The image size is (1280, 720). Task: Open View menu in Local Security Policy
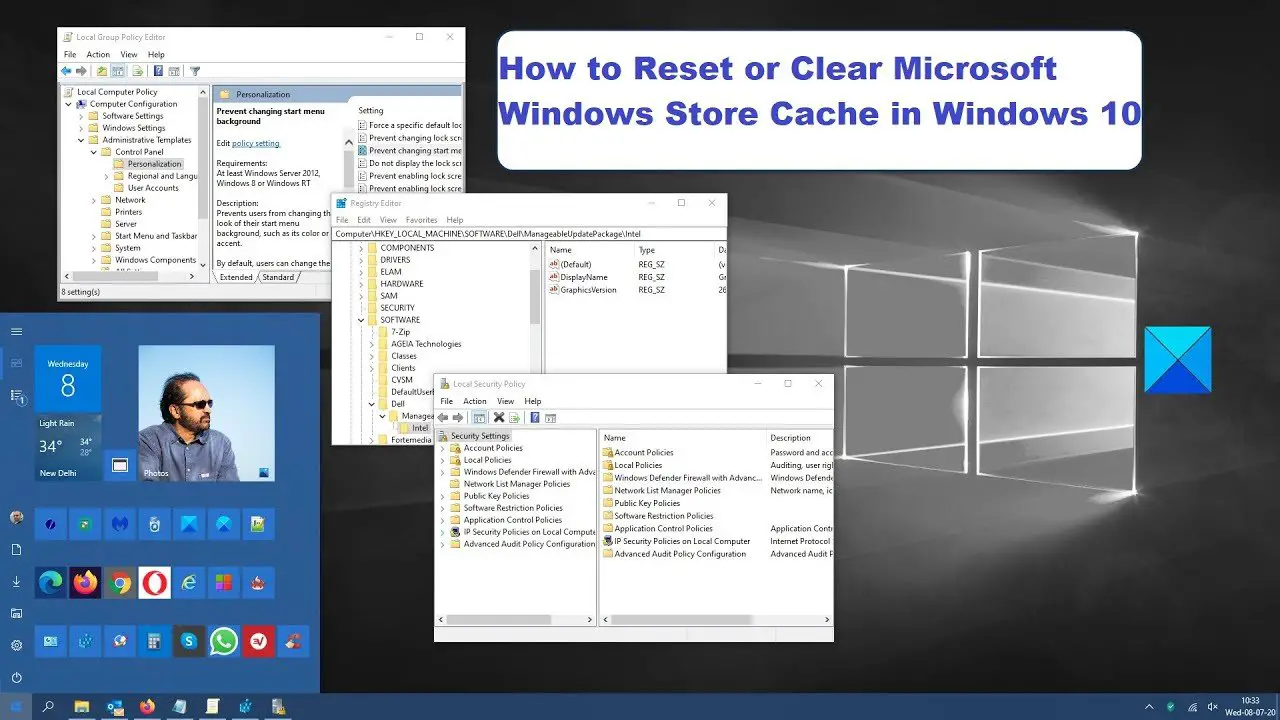506,401
